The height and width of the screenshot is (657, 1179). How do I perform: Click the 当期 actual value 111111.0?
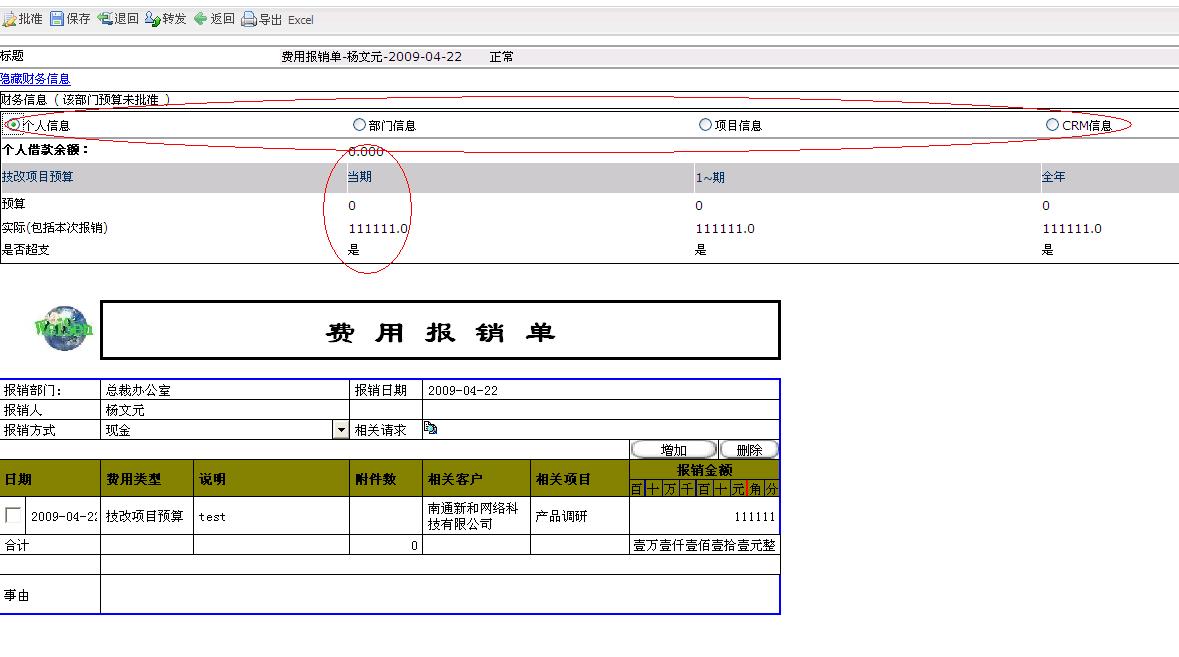[378, 229]
